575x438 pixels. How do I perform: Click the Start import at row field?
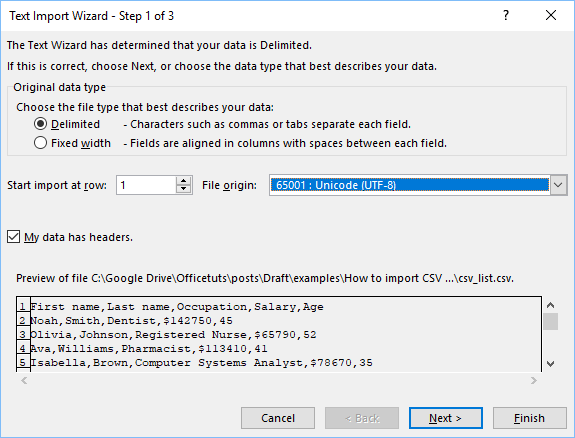[146, 185]
